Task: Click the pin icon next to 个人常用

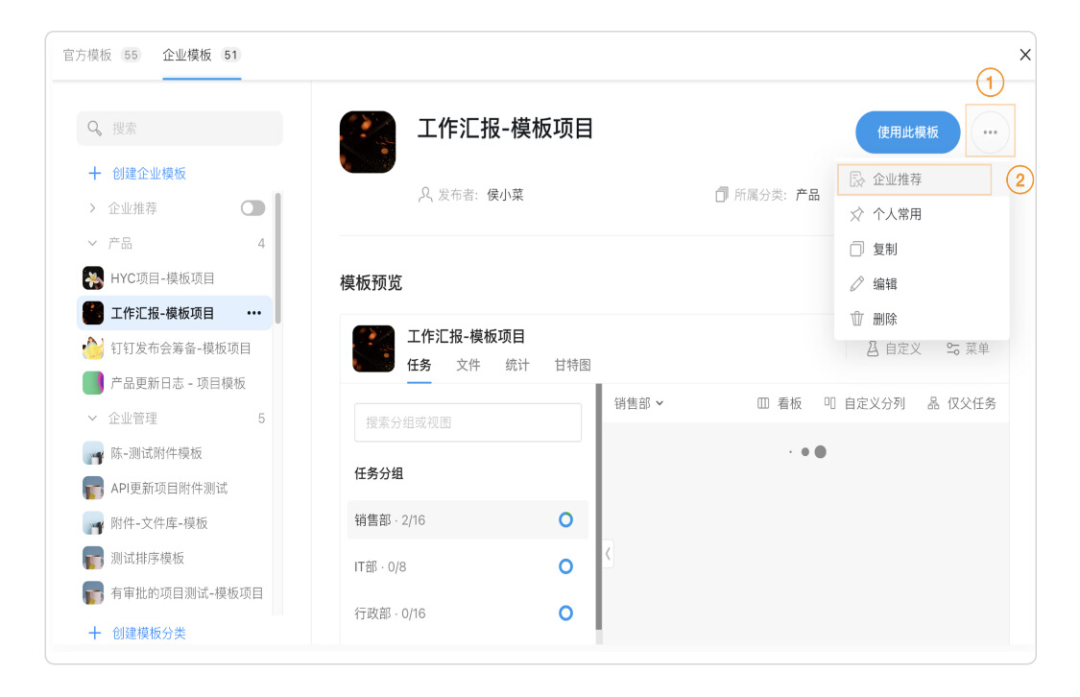Action: coord(856,214)
